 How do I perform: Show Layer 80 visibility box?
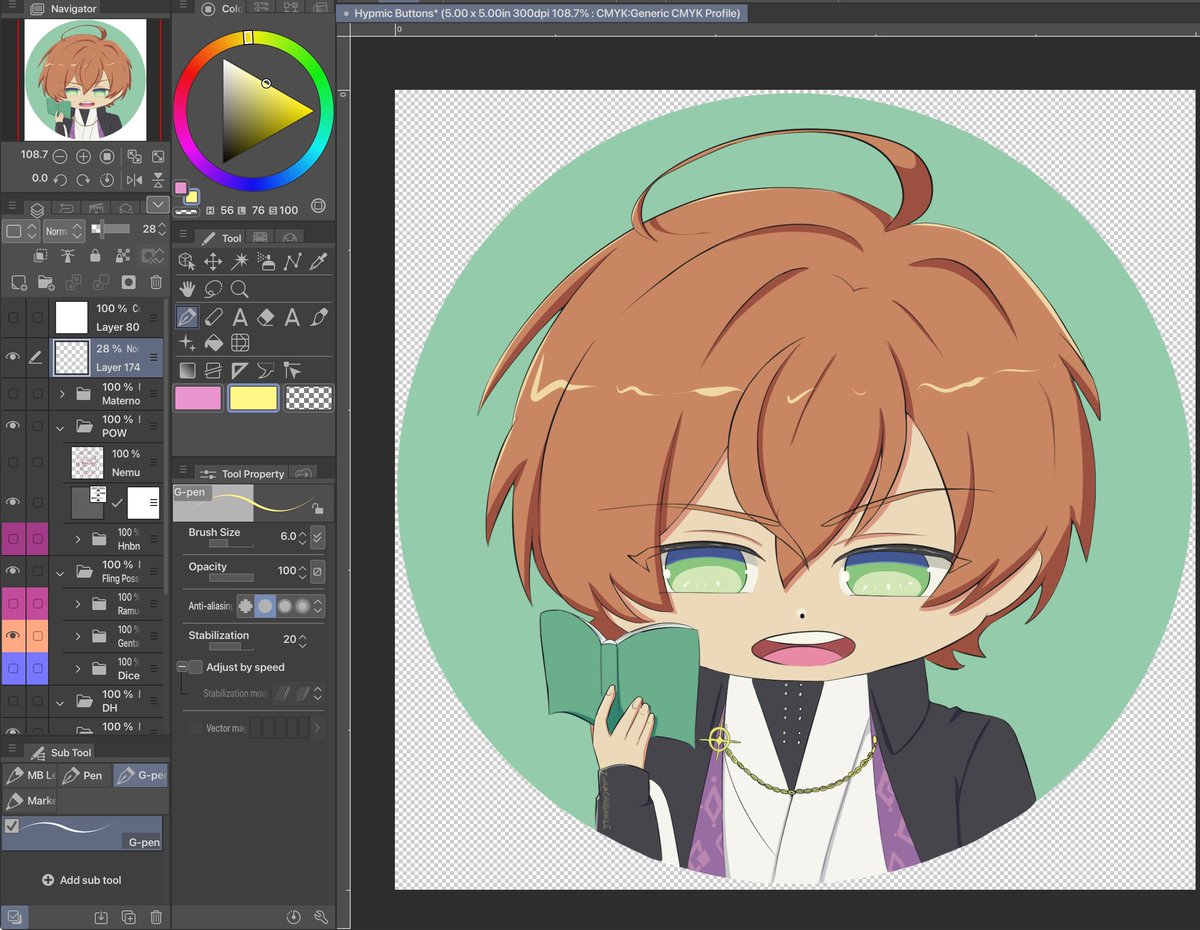pos(13,317)
